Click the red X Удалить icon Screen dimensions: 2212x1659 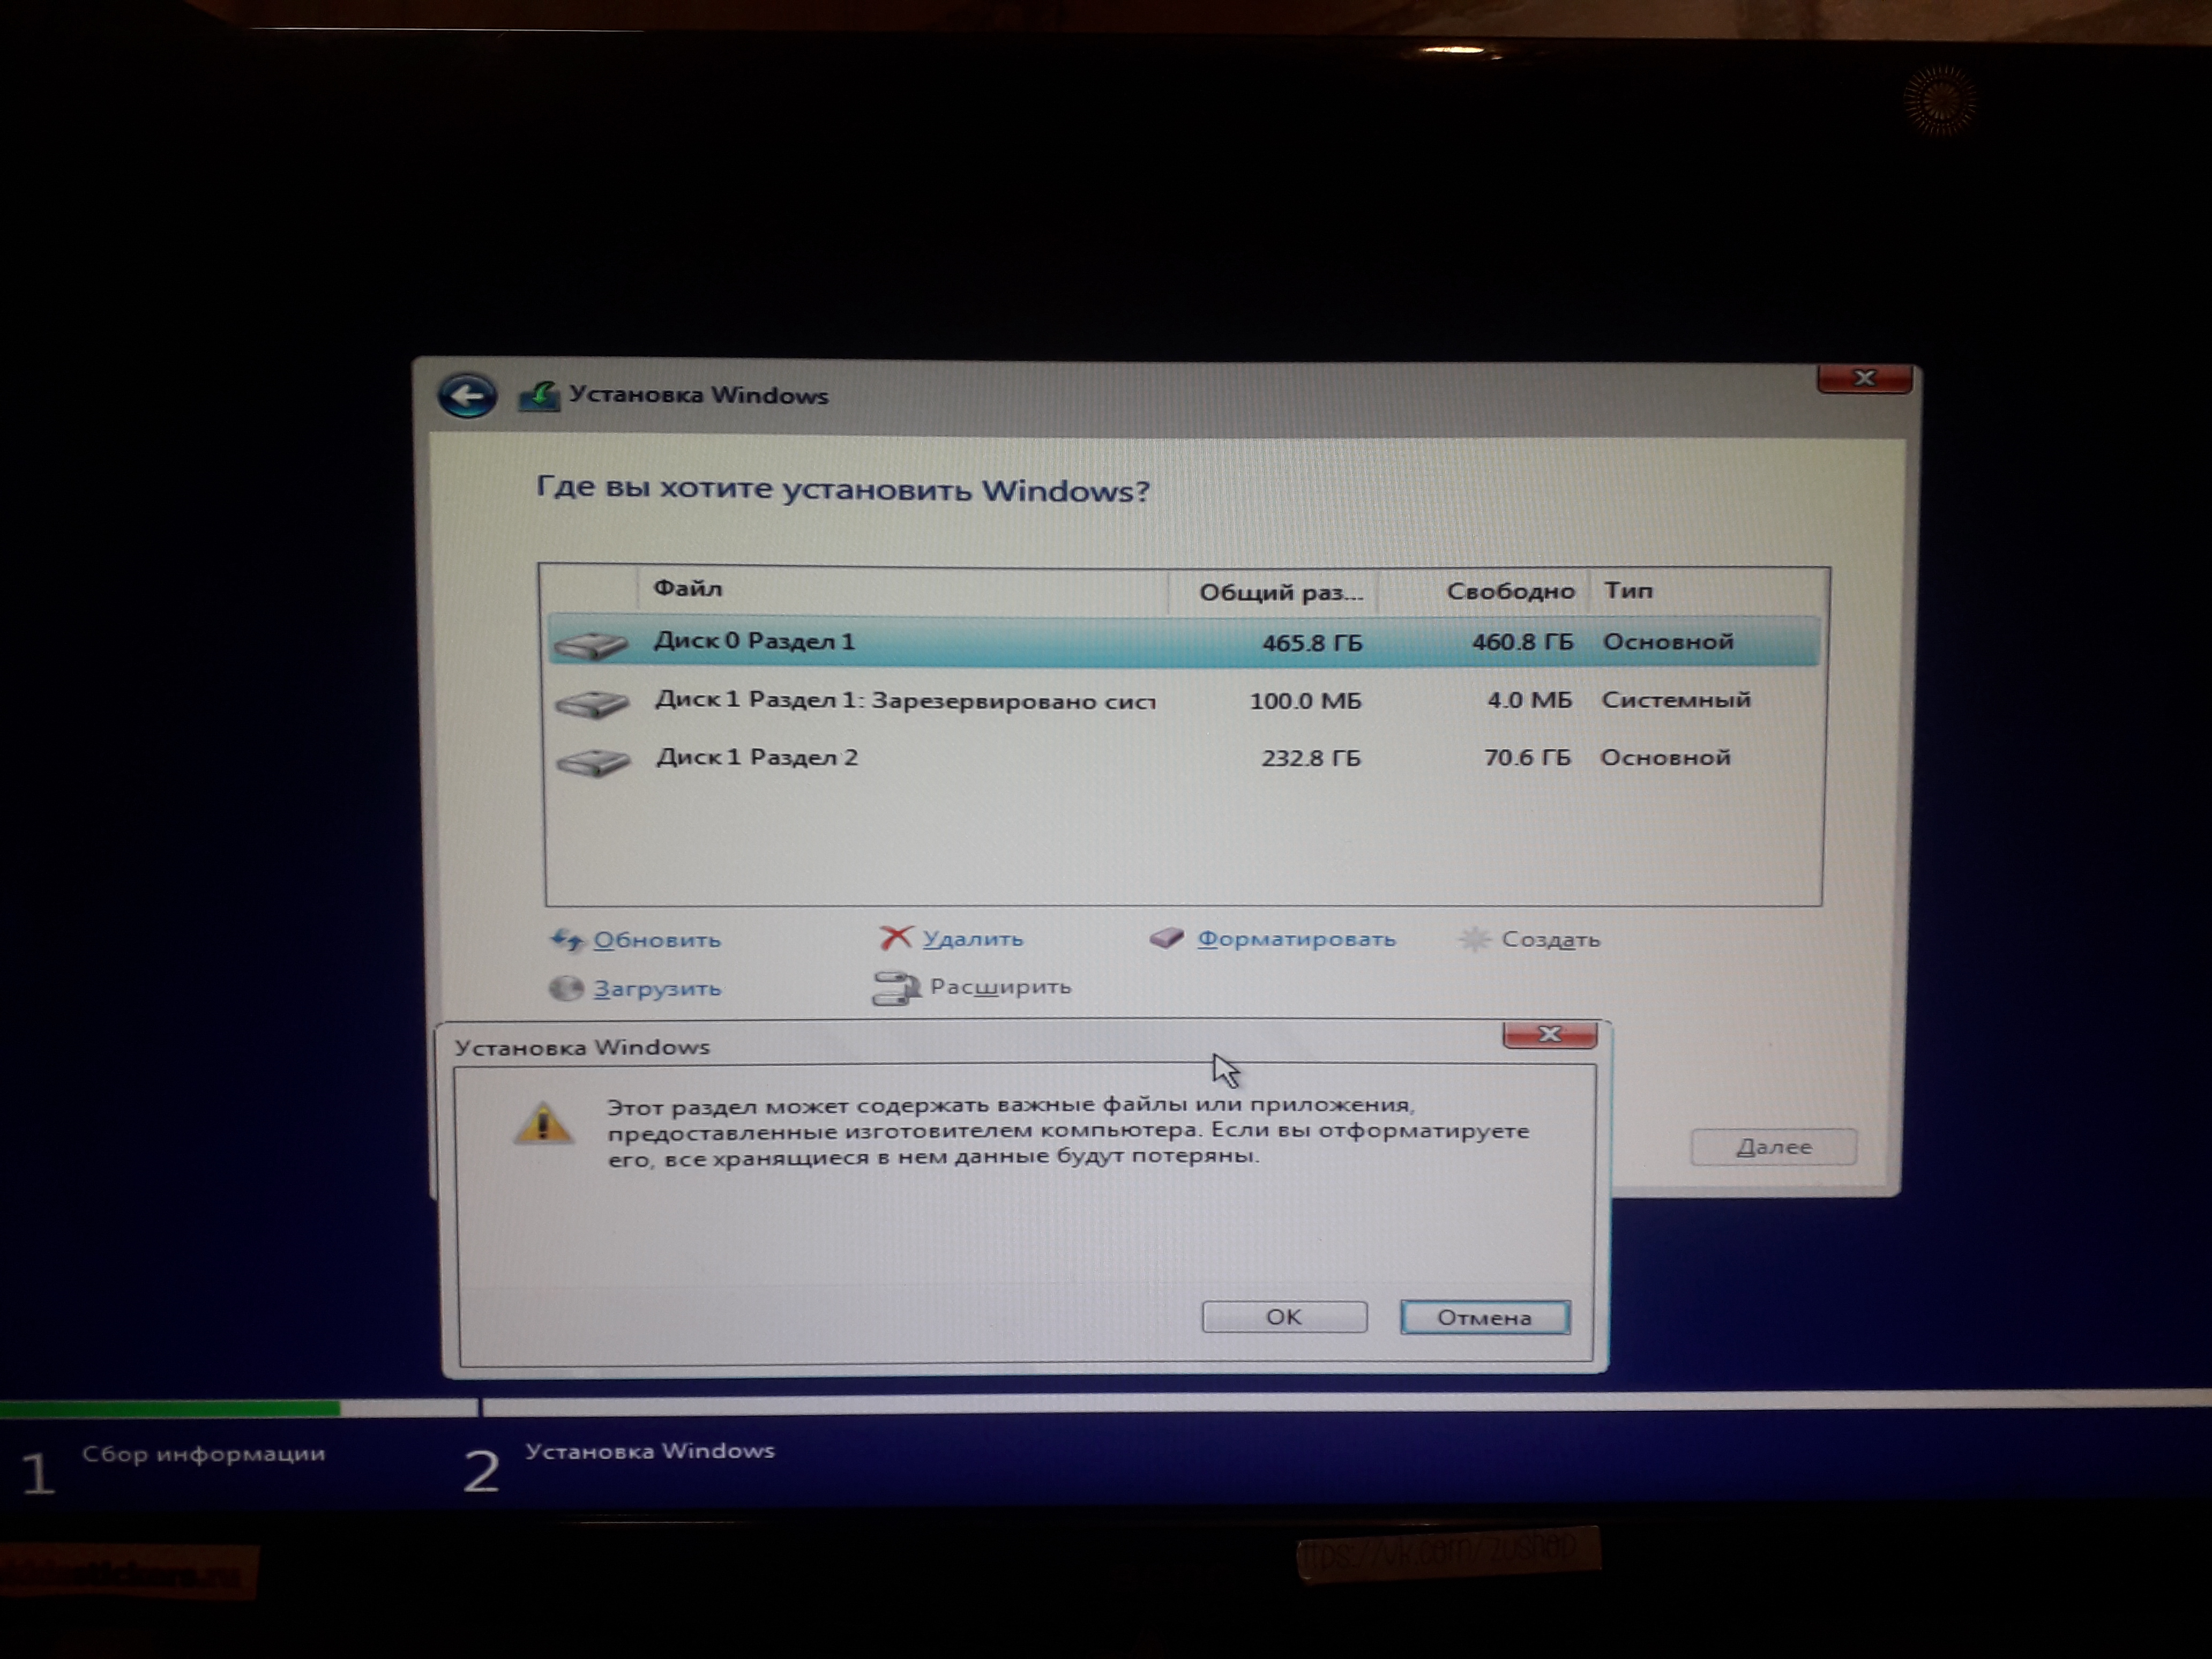[x=895, y=938]
